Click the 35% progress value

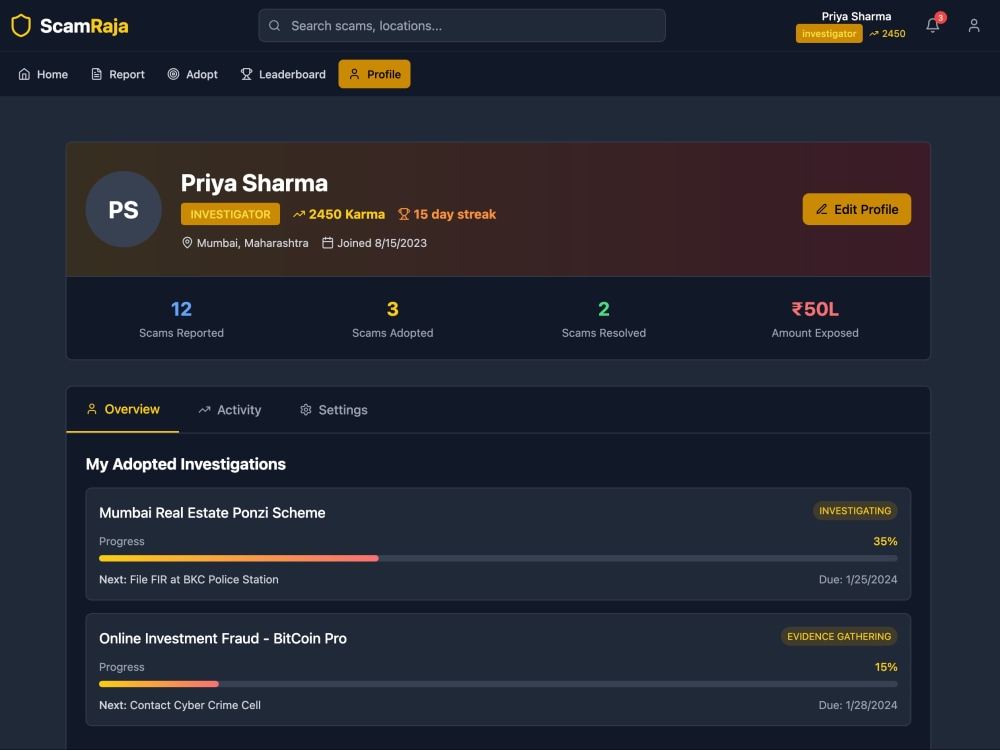pos(885,541)
